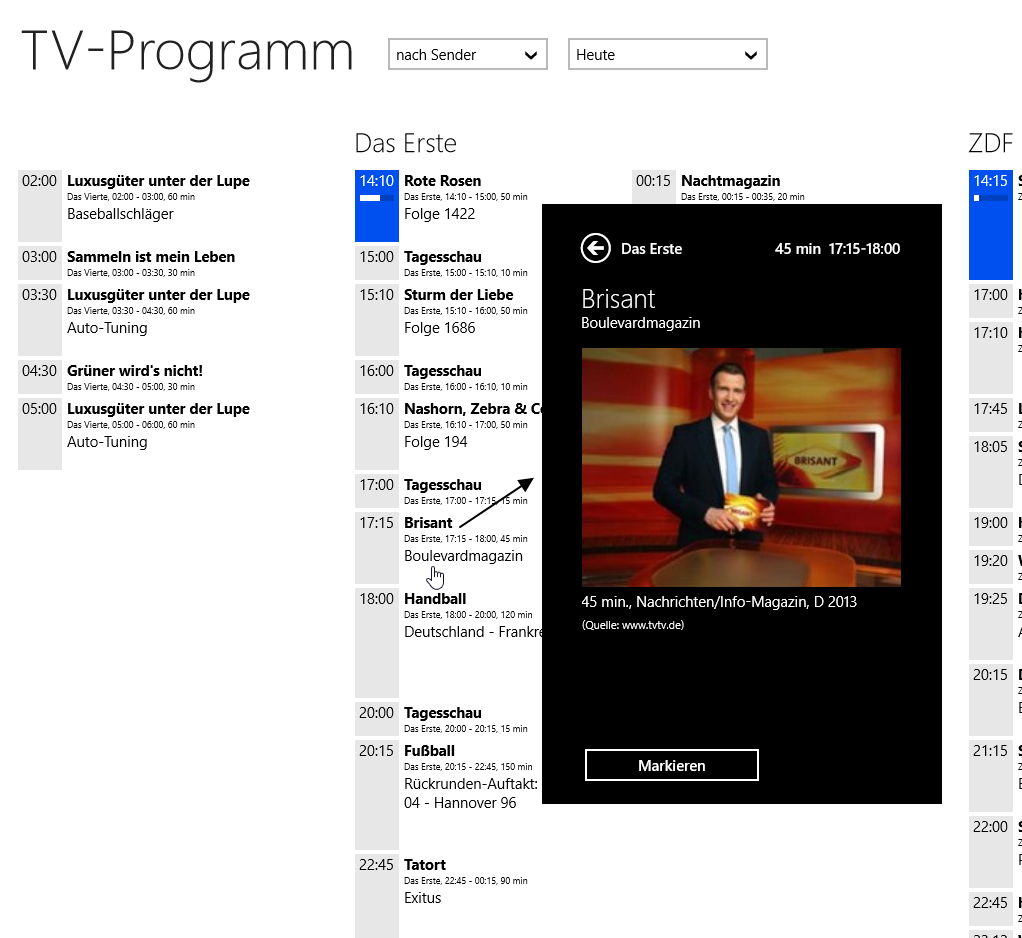Click the Quelle www.tvtv.de source text
The image size is (1022, 938).
point(633,624)
